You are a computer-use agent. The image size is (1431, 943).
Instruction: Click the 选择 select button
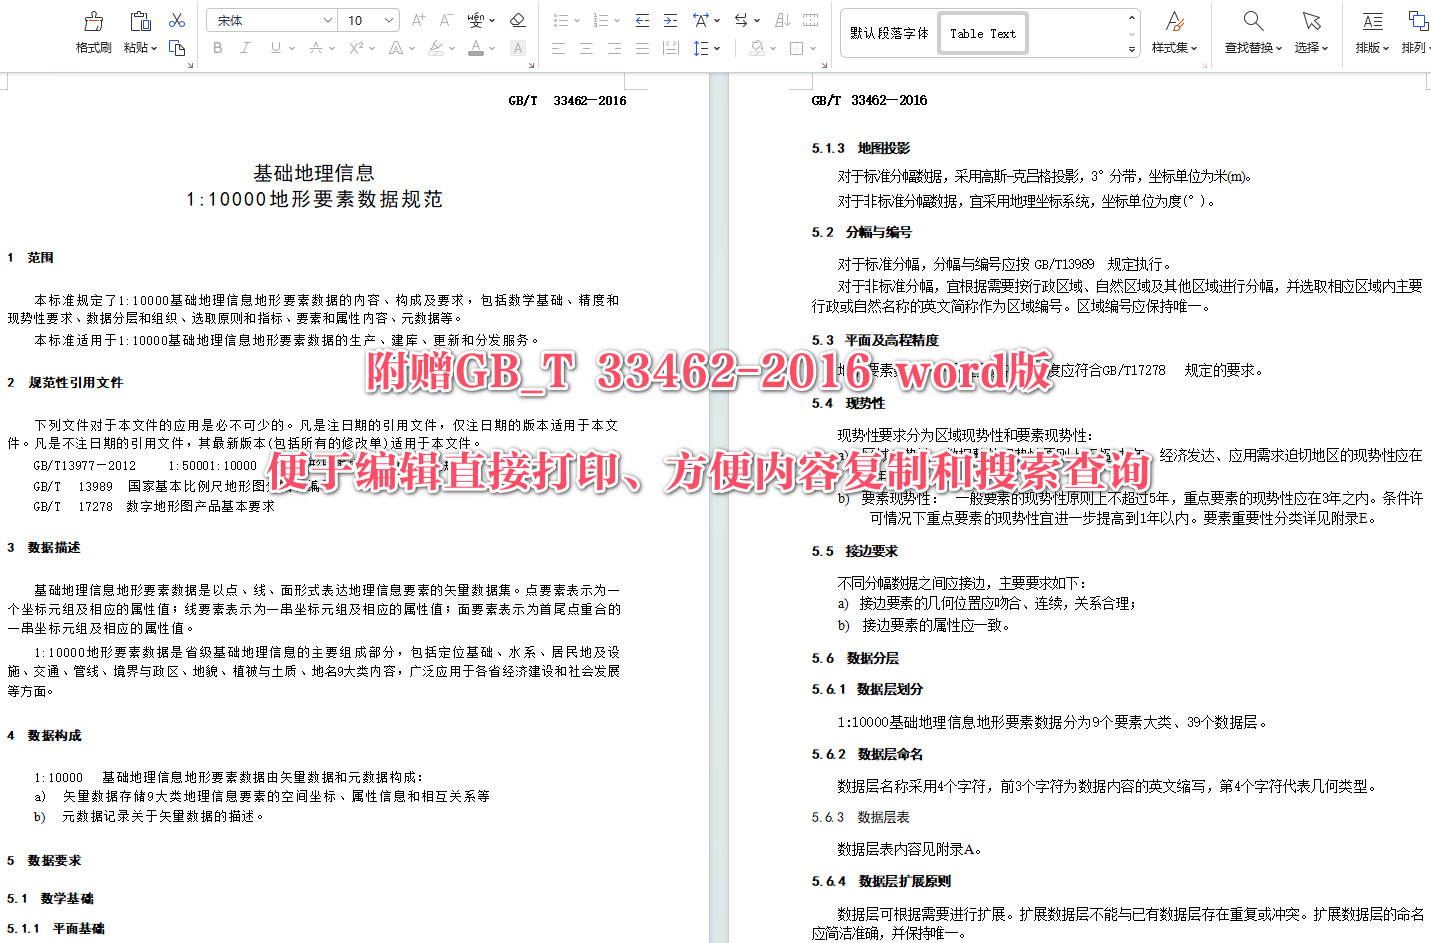coord(1308,30)
